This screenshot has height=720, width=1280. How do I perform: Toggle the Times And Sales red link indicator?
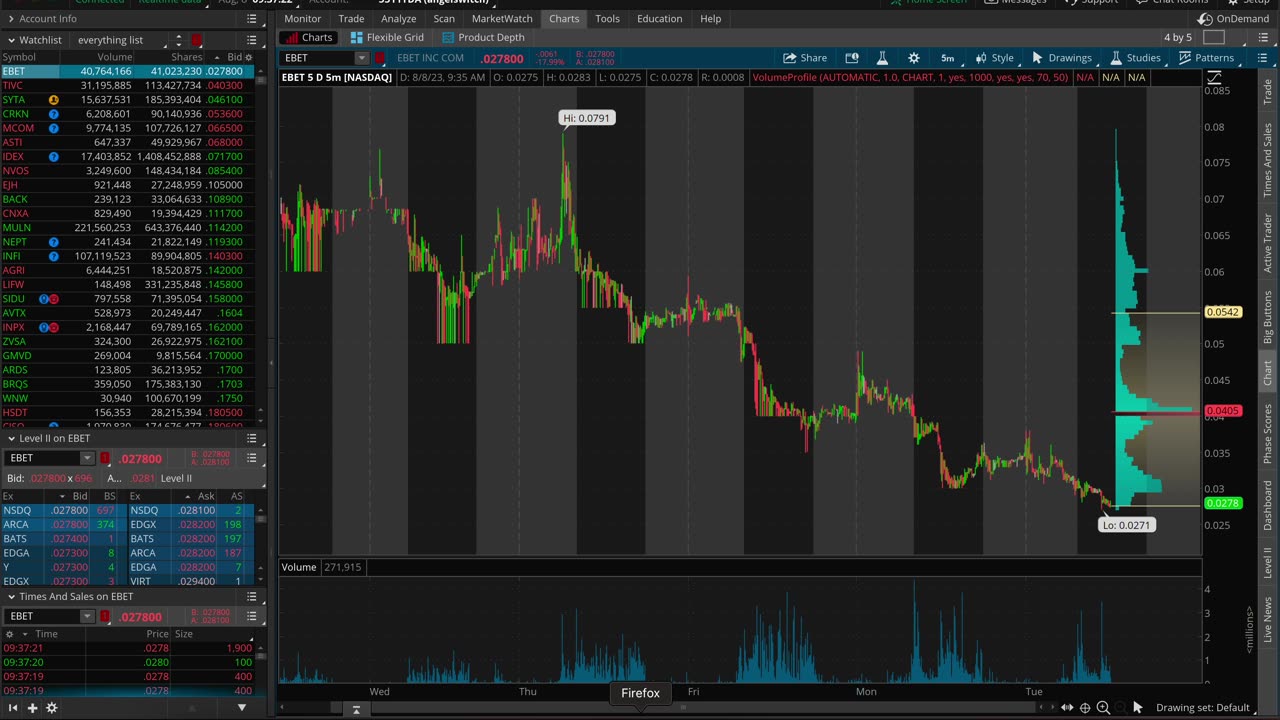104,616
